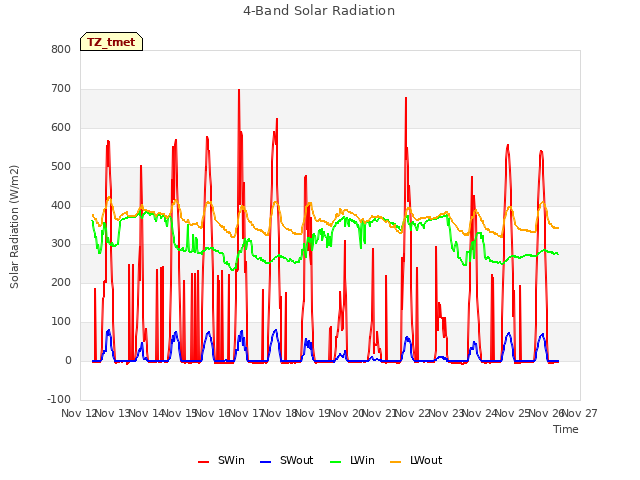640x480 pixels.
Task: Click the 500 y-axis tick label
Action: click(61, 167)
